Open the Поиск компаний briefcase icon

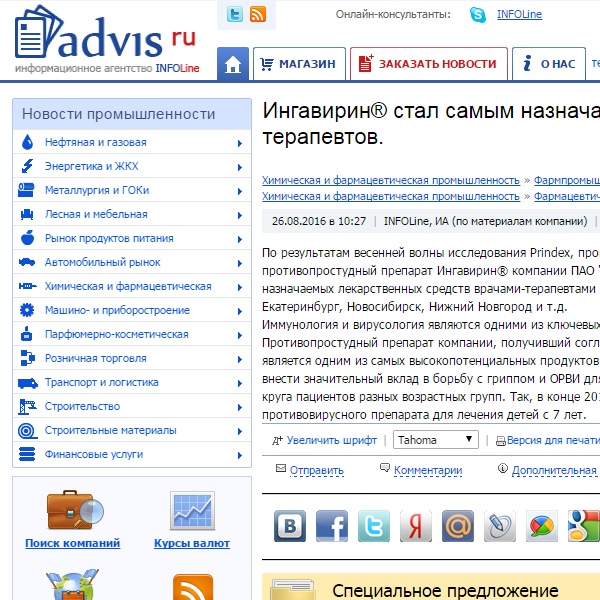(75, 510)
